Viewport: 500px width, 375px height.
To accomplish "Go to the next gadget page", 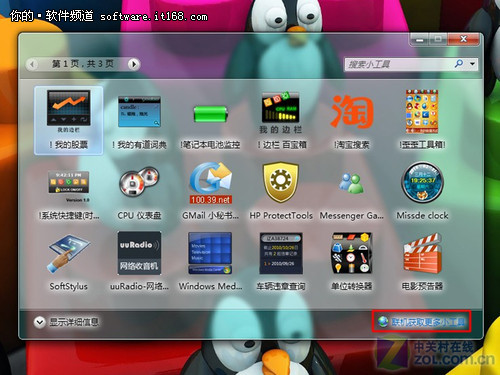I will tap(134, 64).
